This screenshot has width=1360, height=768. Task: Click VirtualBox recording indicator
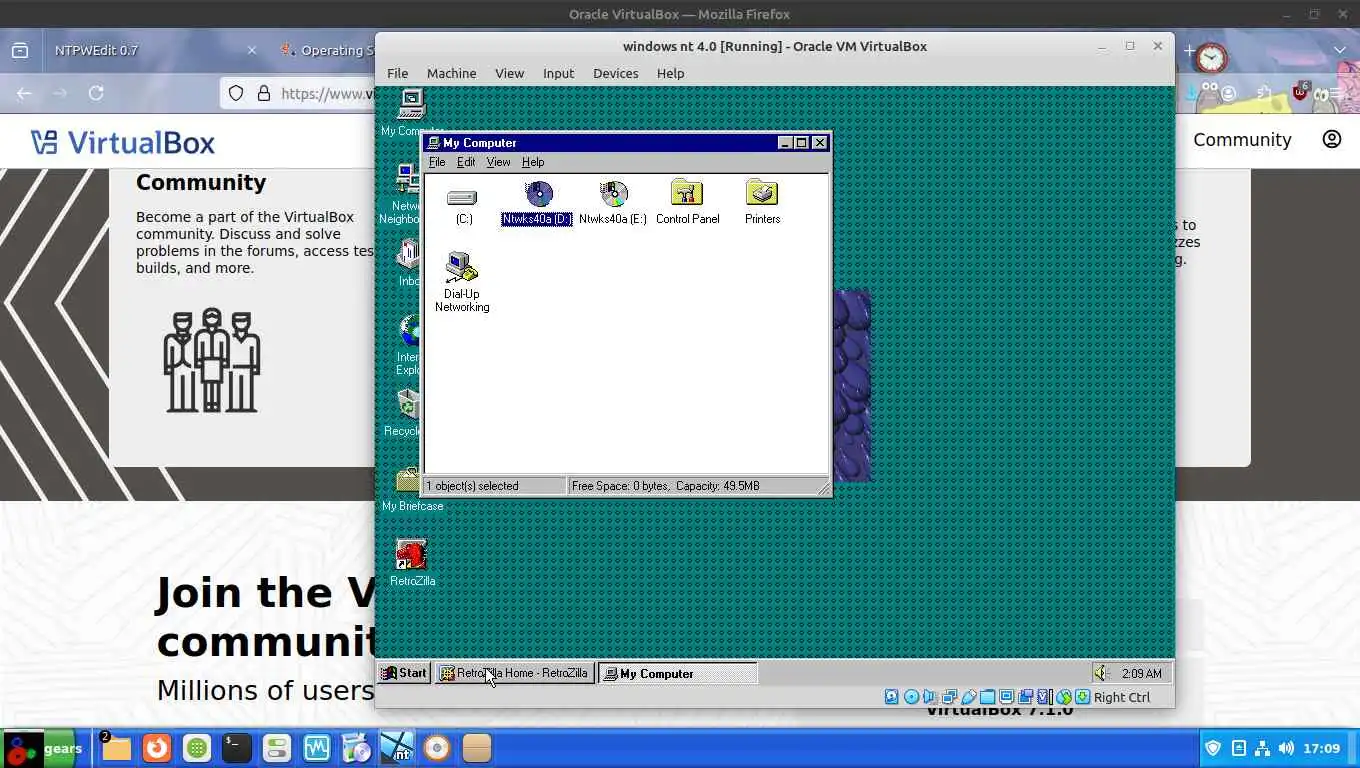click(1025, 697)
